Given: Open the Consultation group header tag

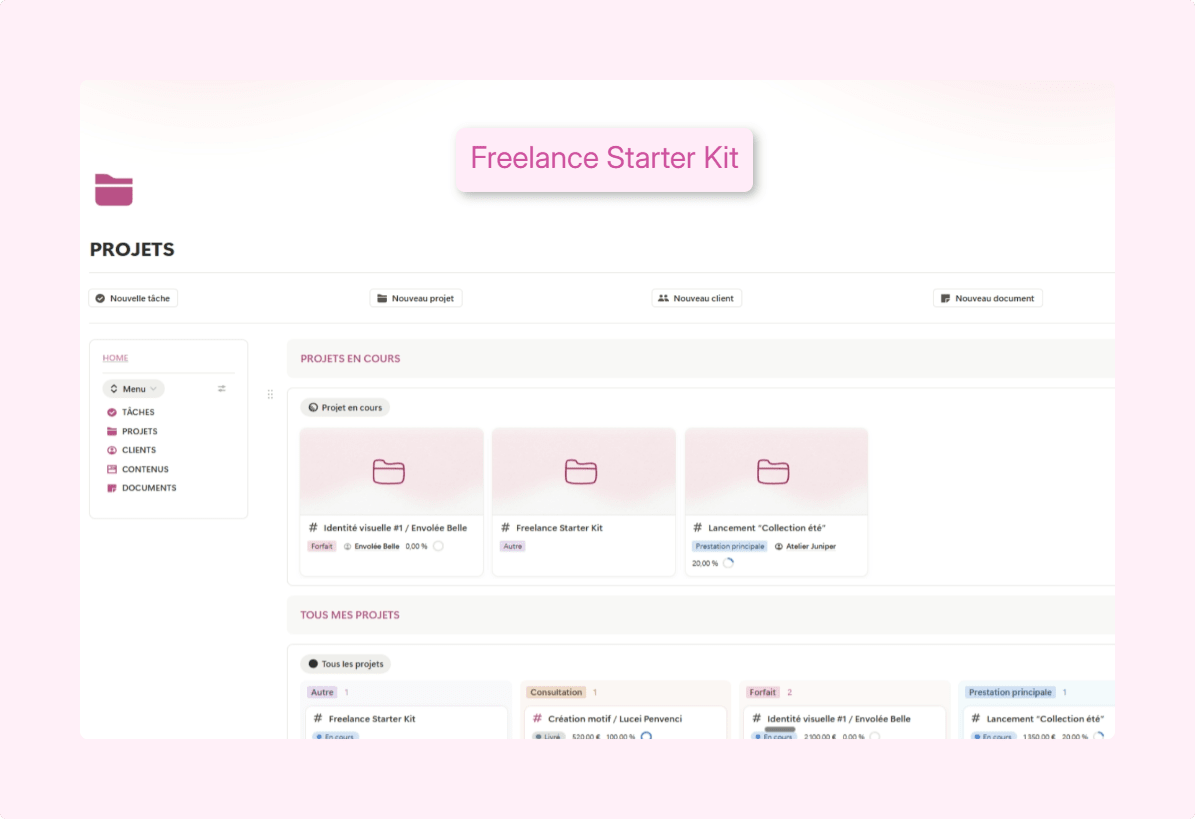Looking at the screenshot, I should click(556, 692).
